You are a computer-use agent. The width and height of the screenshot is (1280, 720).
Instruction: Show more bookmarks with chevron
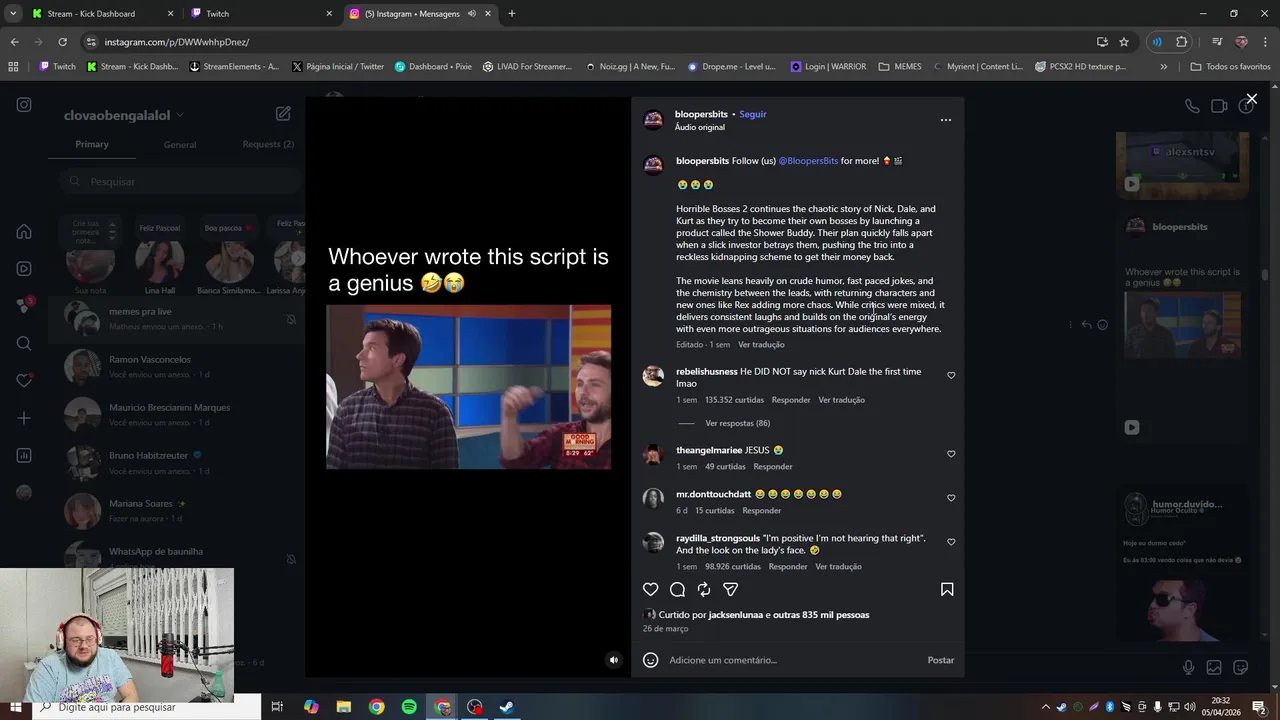[1163, 67]
